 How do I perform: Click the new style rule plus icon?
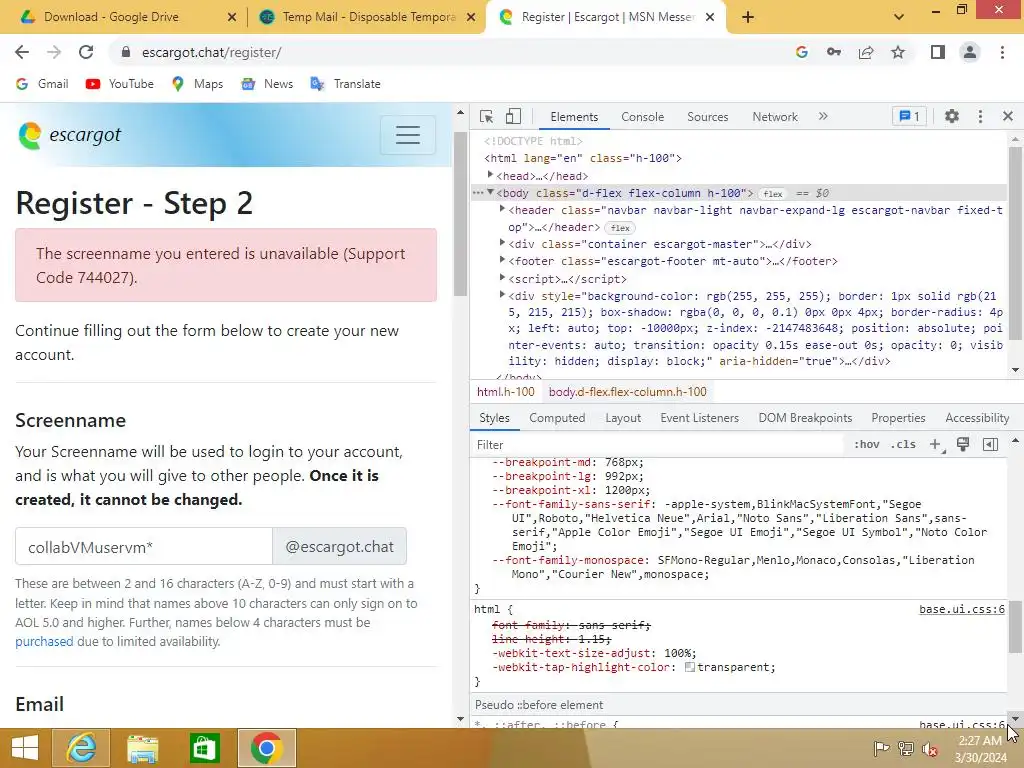[936, 445]
